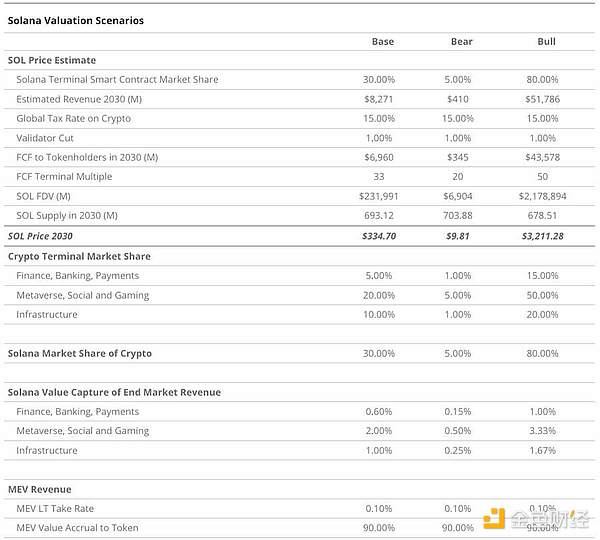Viewport: 600px width, 540px height.
Task: Click the gold watermark logo icon
Action: 495,519
